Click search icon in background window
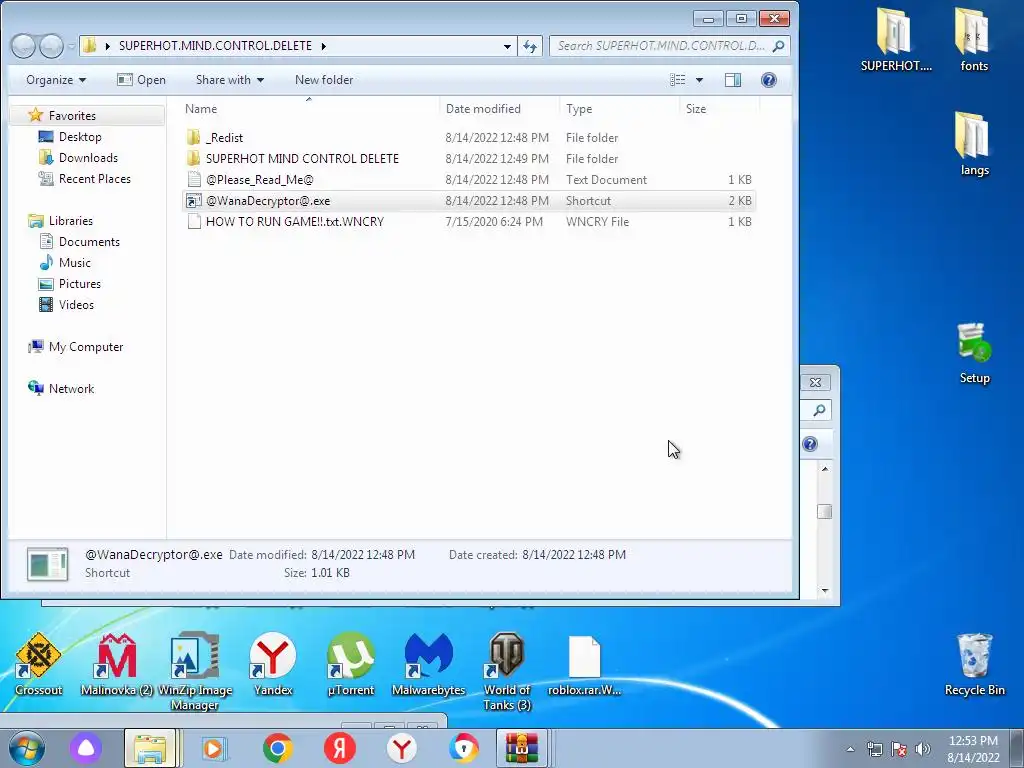Viewport: 1024px width, 768px height. click(x=819, y=410)
